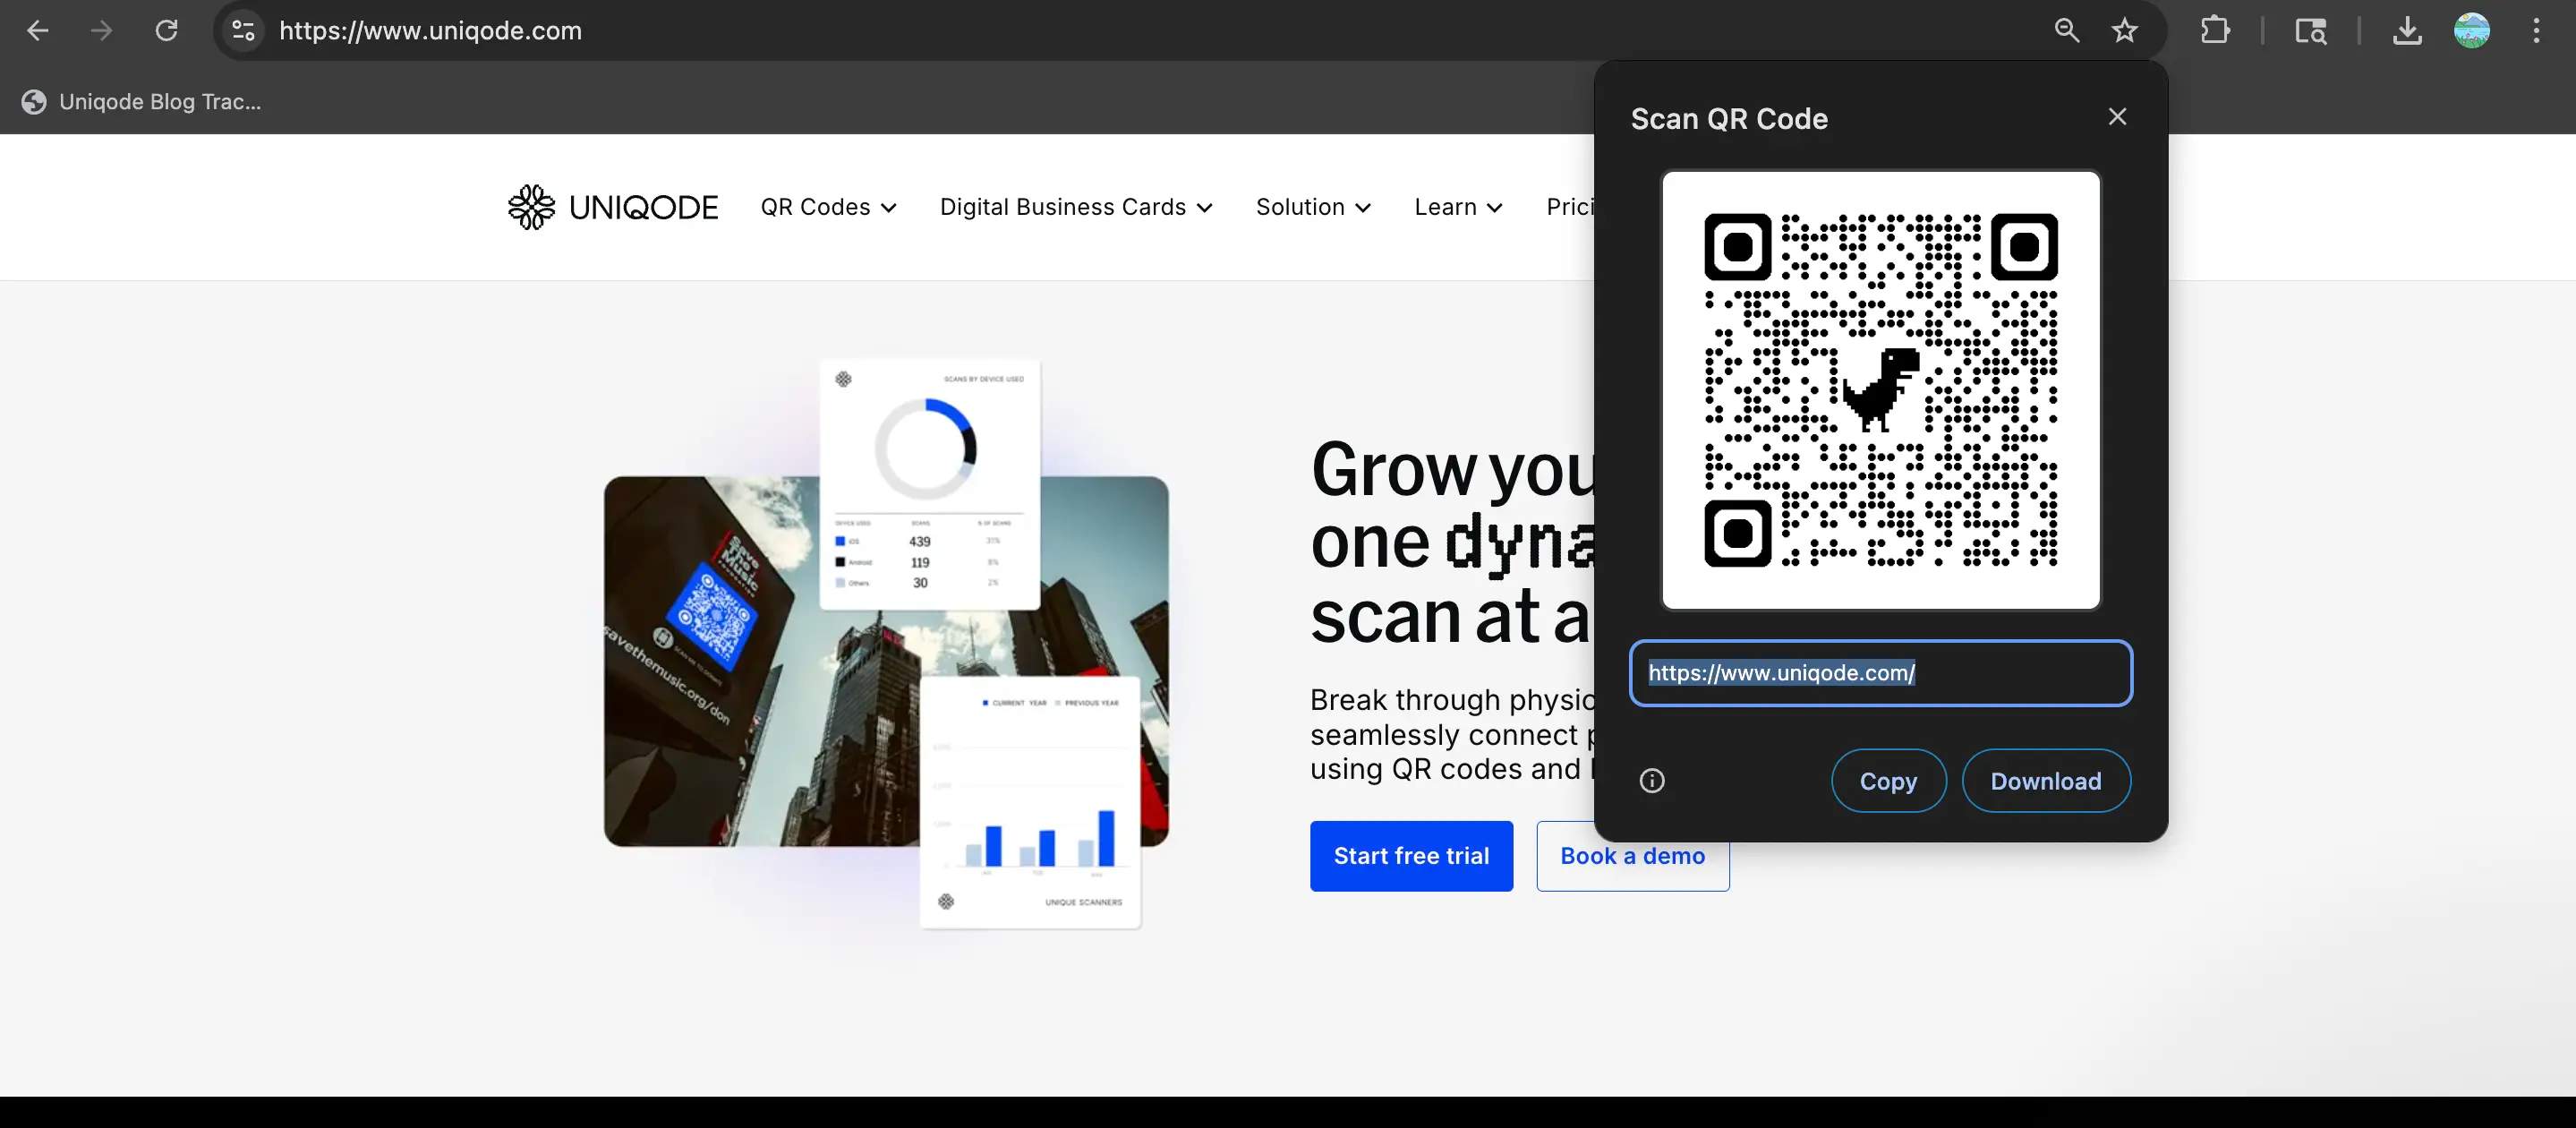
Task: Click the scans by device donut chart card
Action: coord(929,484)
